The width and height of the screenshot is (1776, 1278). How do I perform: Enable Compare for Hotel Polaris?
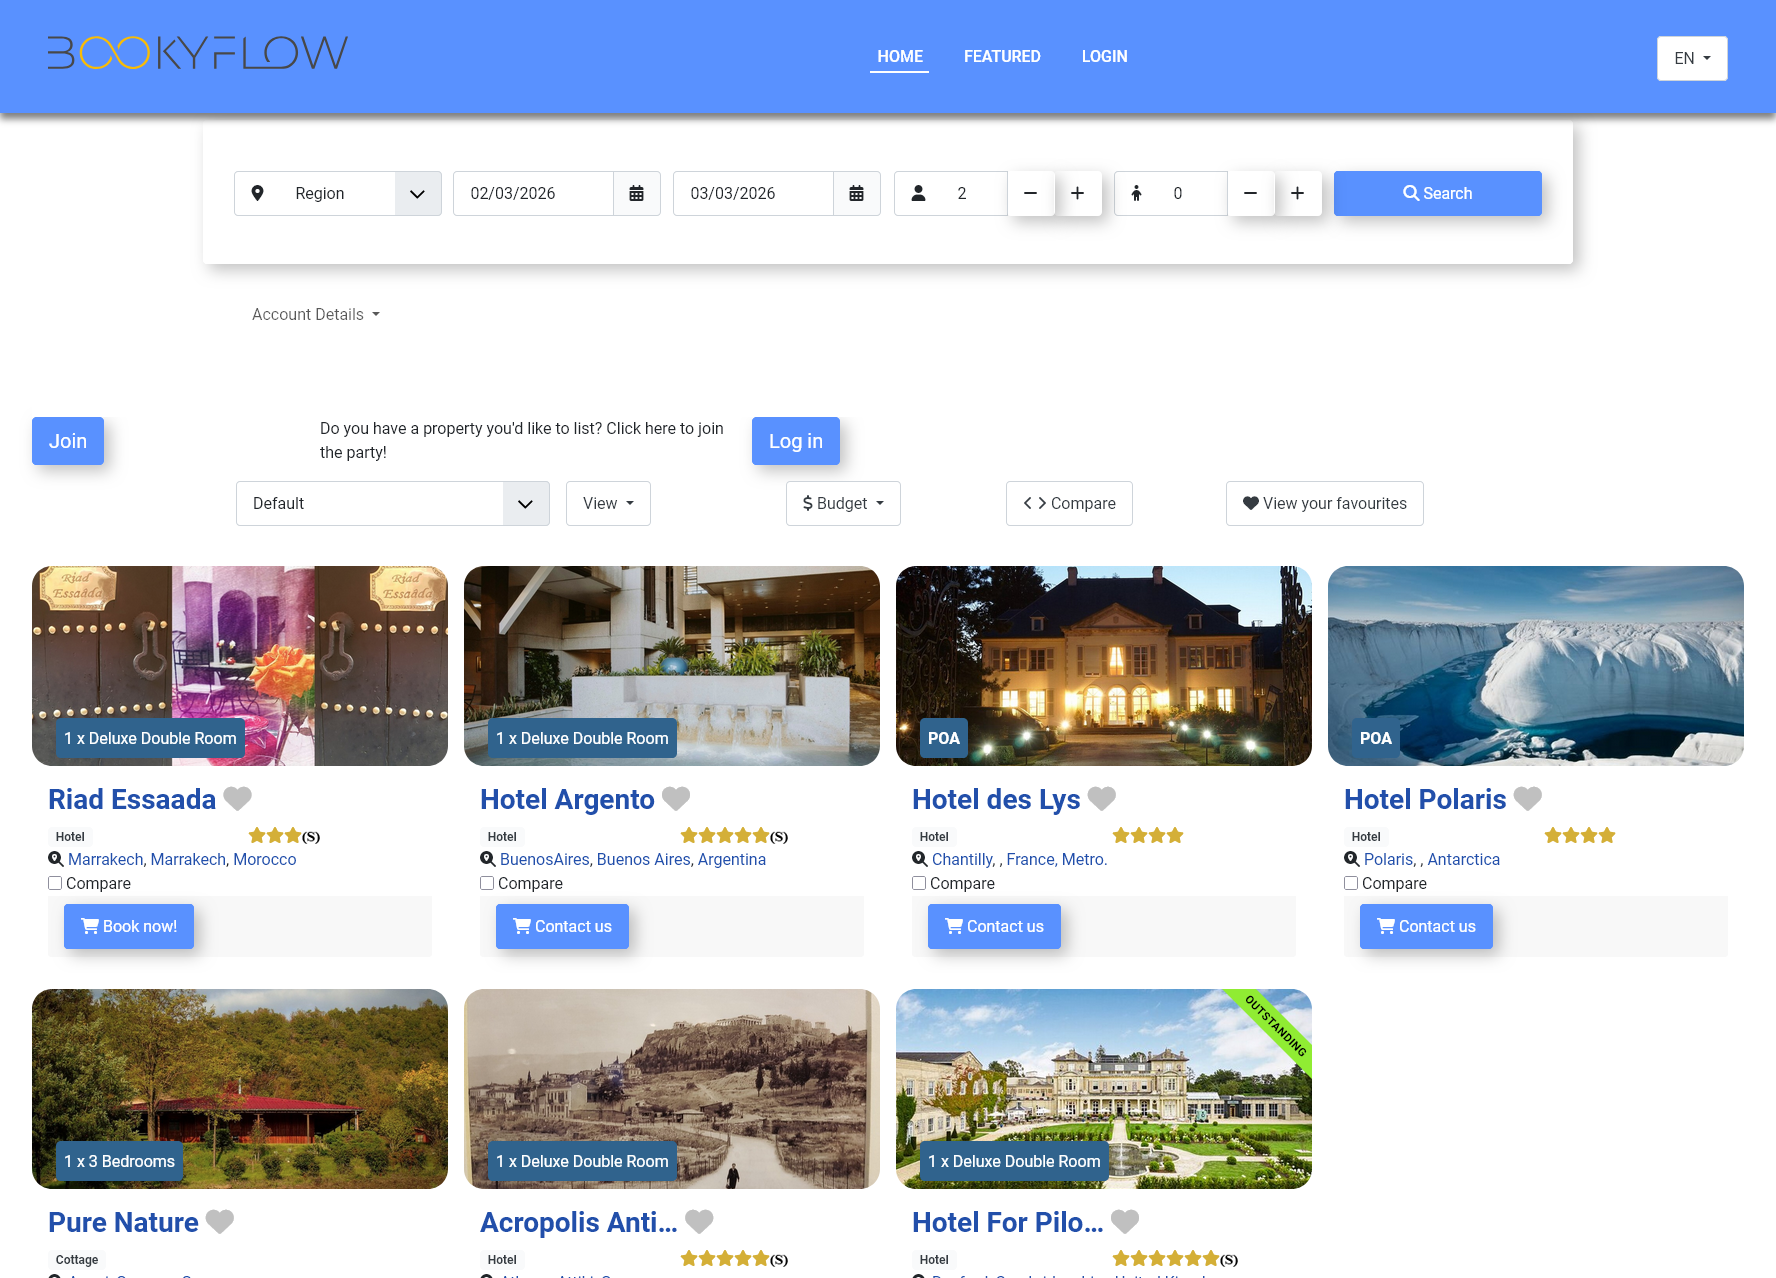(x=1351, y=883)
